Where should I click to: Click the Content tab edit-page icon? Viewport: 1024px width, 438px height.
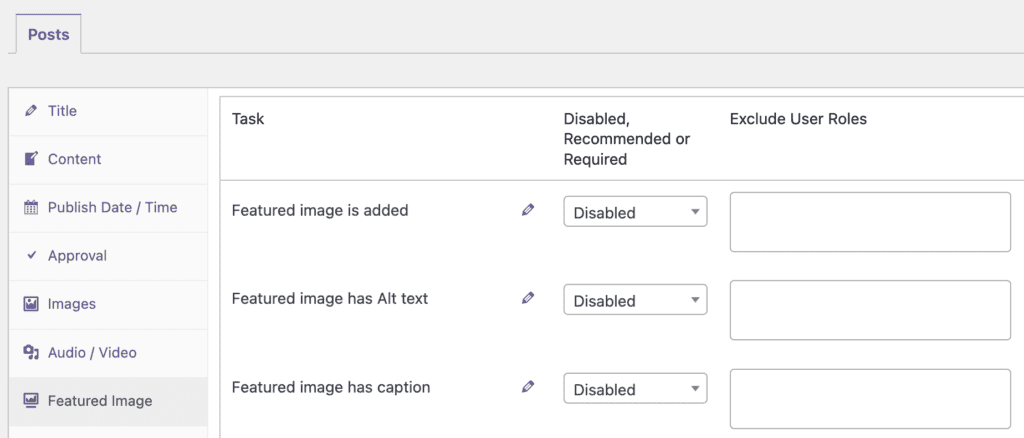tap(31, 159)
